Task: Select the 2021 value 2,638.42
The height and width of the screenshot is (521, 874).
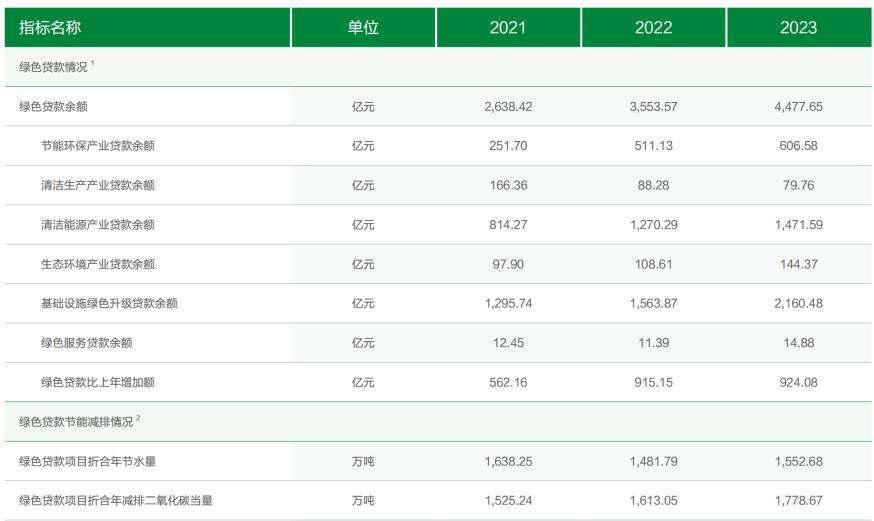Action: 508,106
